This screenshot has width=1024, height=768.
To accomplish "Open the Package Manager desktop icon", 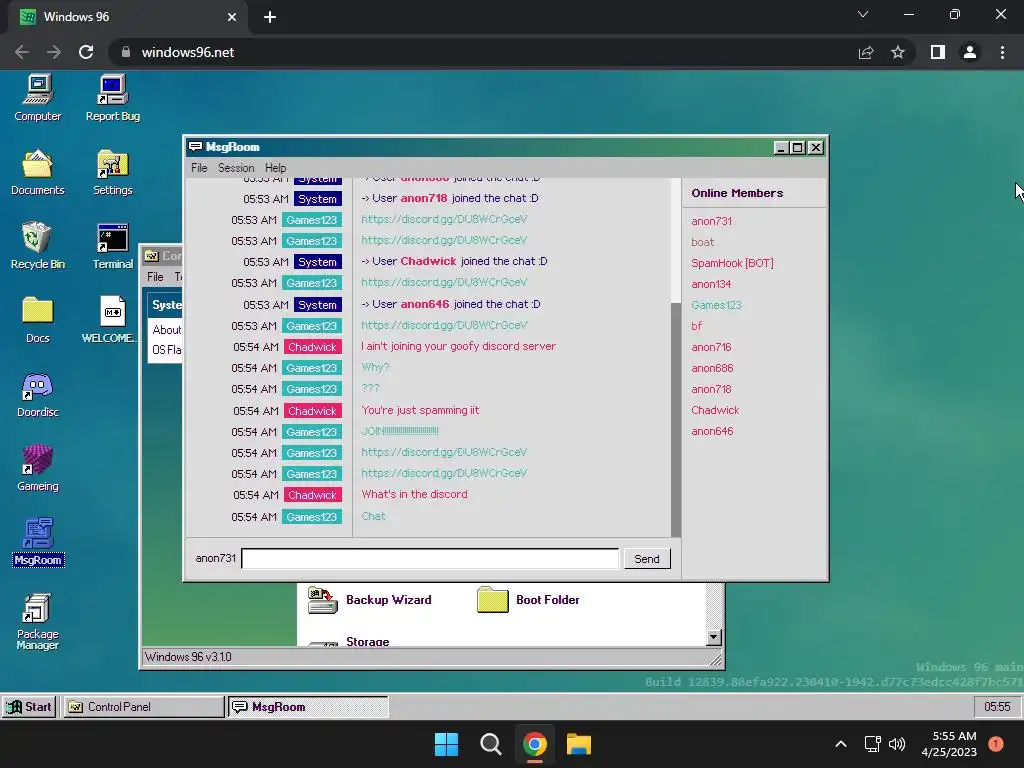I will (x=37, y=622).
